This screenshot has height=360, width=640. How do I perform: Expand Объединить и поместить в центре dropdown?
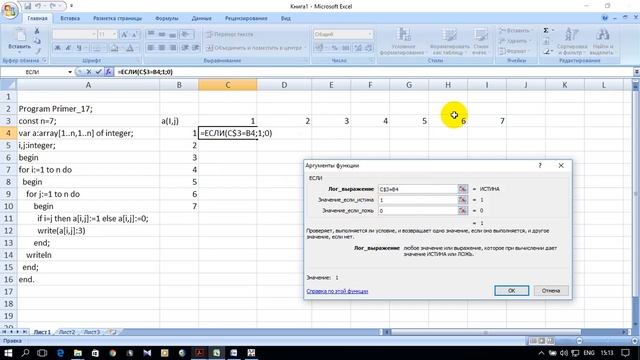305,48
